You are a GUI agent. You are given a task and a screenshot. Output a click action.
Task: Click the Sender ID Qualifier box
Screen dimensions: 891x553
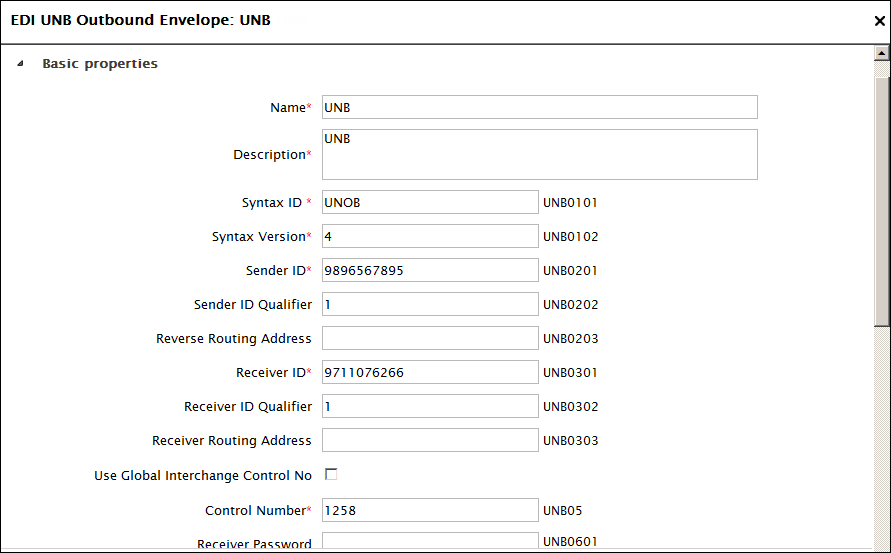(430, 305)
